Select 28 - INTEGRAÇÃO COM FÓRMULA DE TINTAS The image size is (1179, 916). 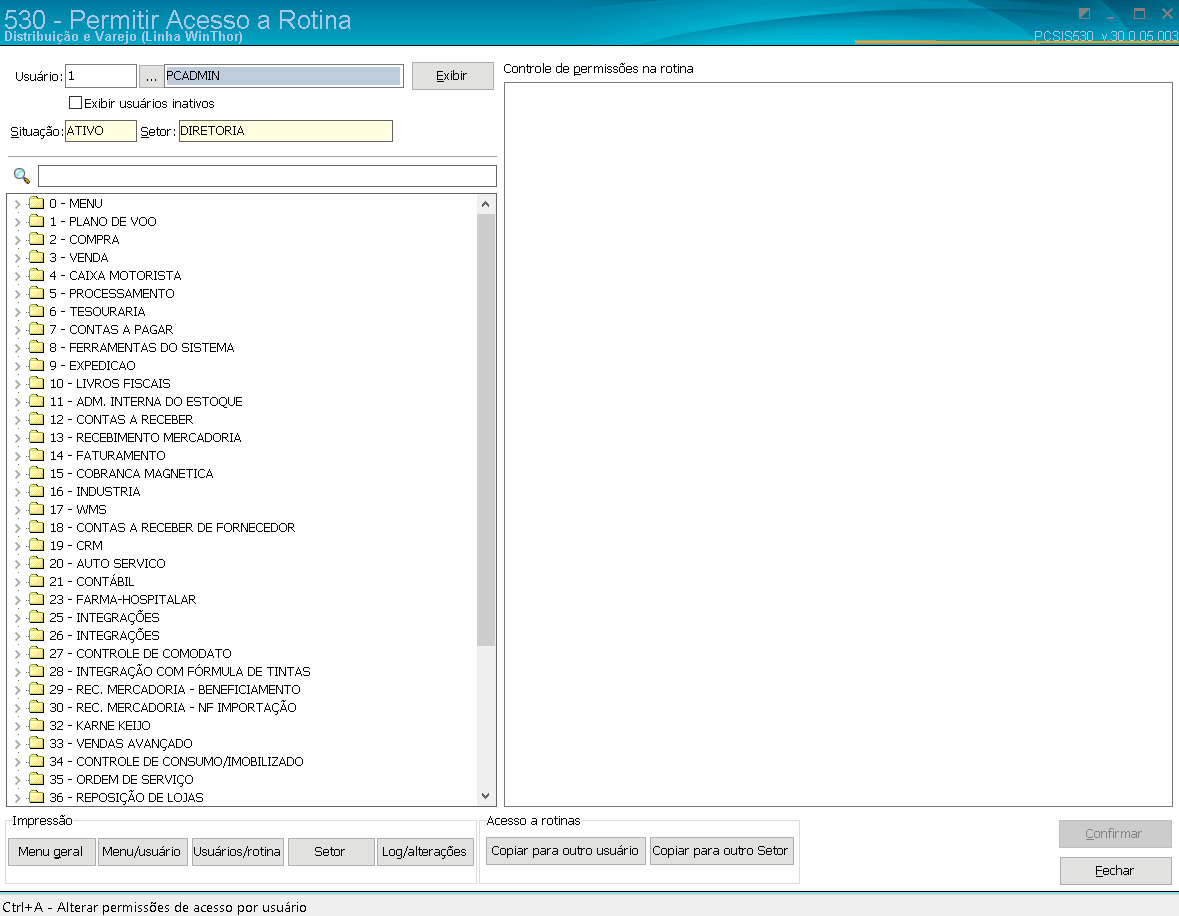(180, 672)
